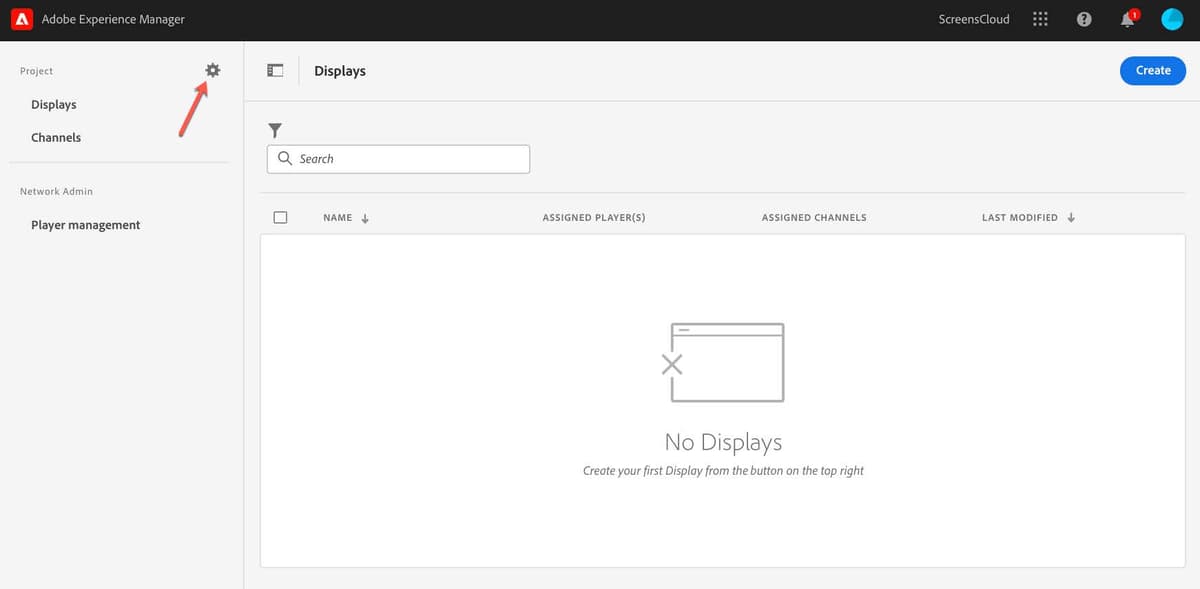
Task: Toggle the select-all checkbox above the list
Action: 280,217
